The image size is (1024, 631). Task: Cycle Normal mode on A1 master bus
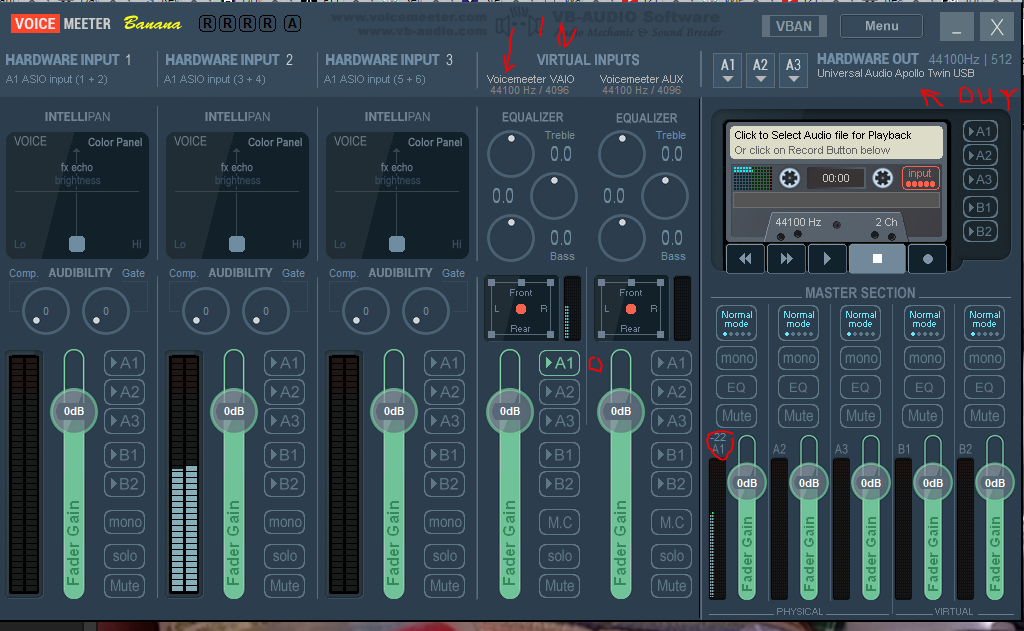[737, 323]
